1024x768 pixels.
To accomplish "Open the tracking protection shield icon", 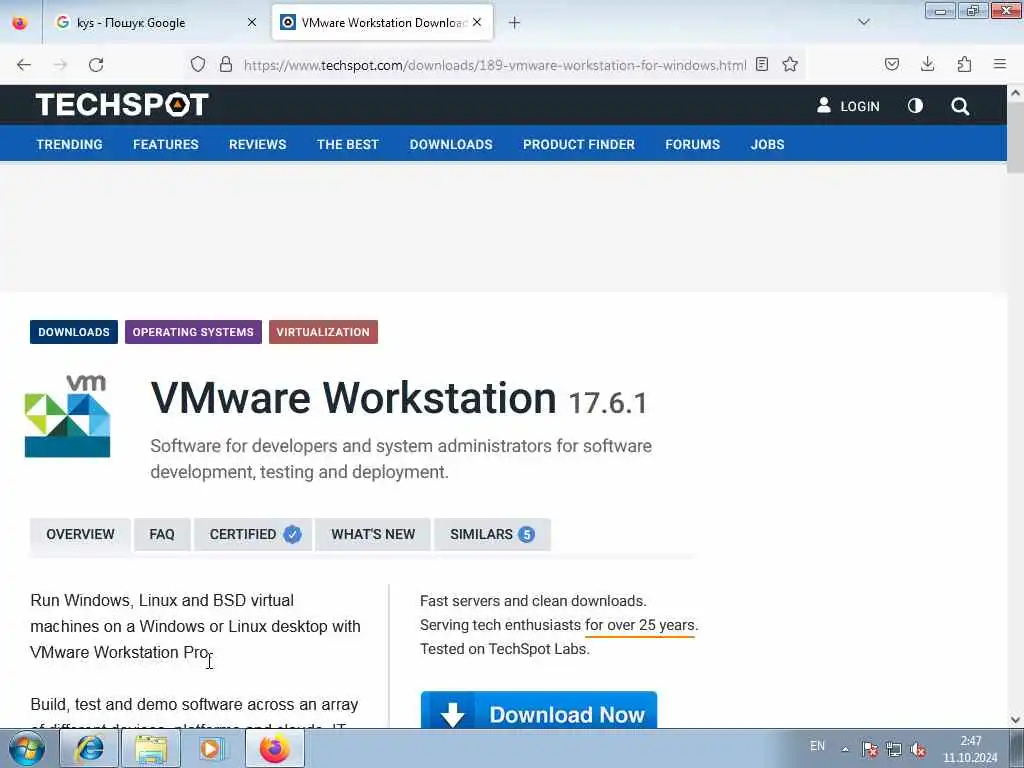I will (198, 64).
